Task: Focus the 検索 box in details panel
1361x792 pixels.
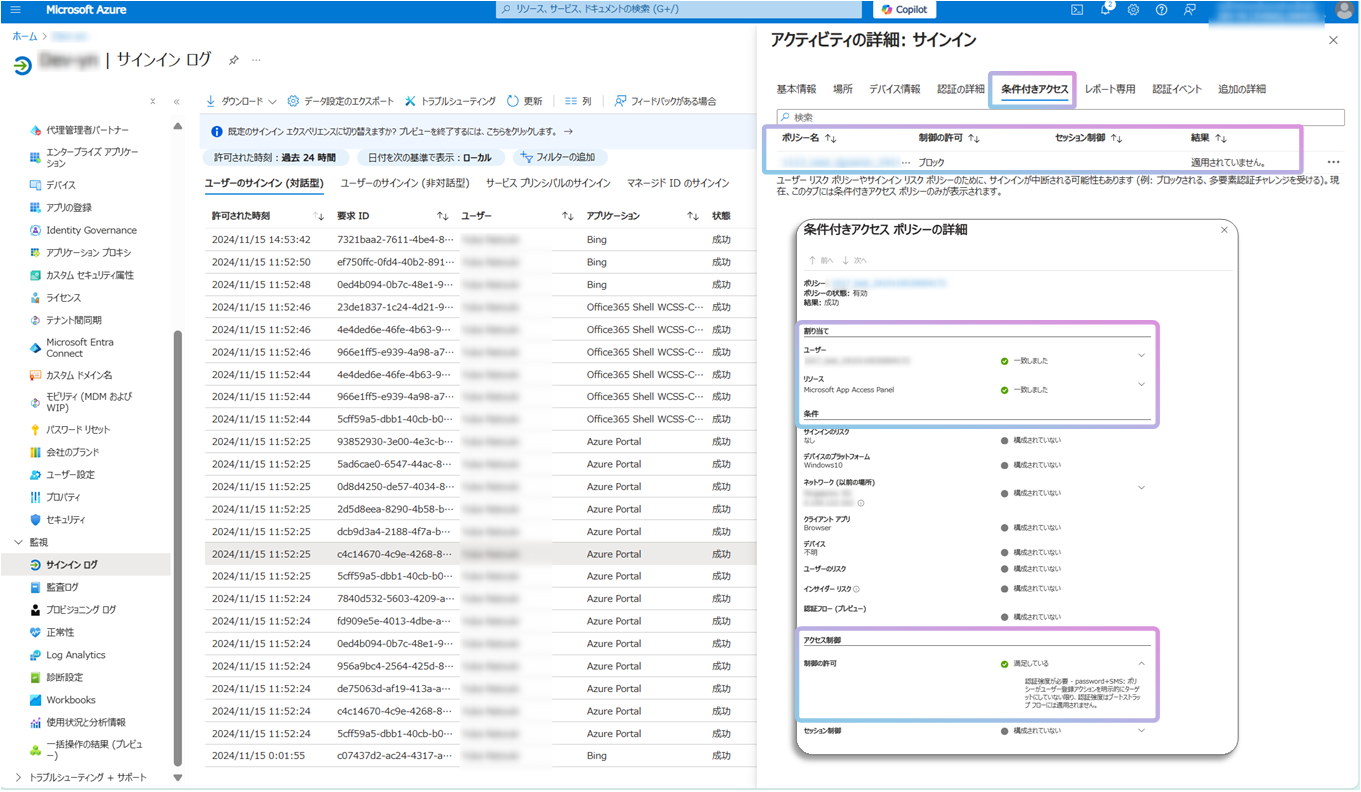Action: click(x=1060, y=117)
